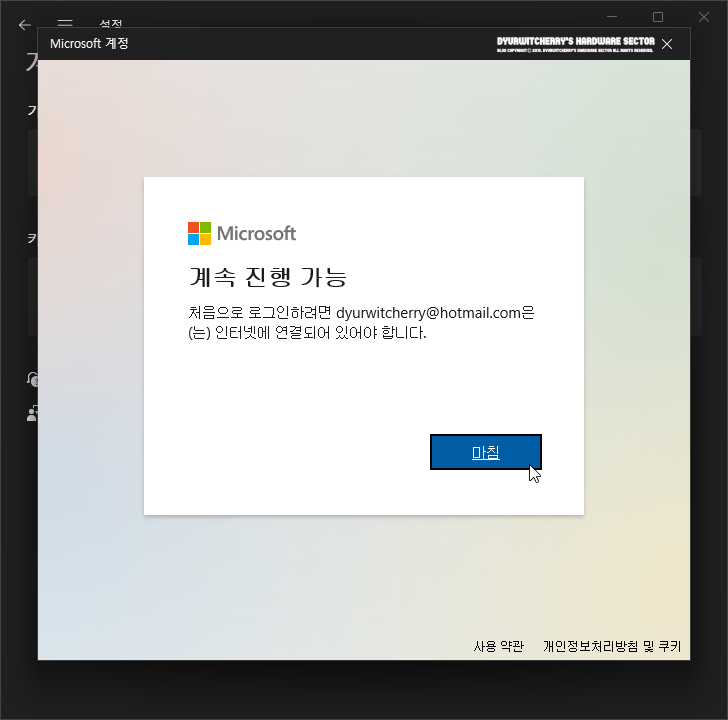This screenshot has width=728, height=720.
Task: Open 개인정보처리방침 및 쿠키 privacy link
Action: point(612,646)
